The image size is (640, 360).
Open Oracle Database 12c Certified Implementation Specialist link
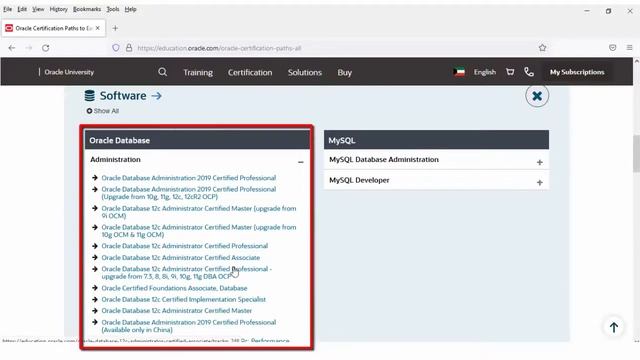tap(183, 299)
